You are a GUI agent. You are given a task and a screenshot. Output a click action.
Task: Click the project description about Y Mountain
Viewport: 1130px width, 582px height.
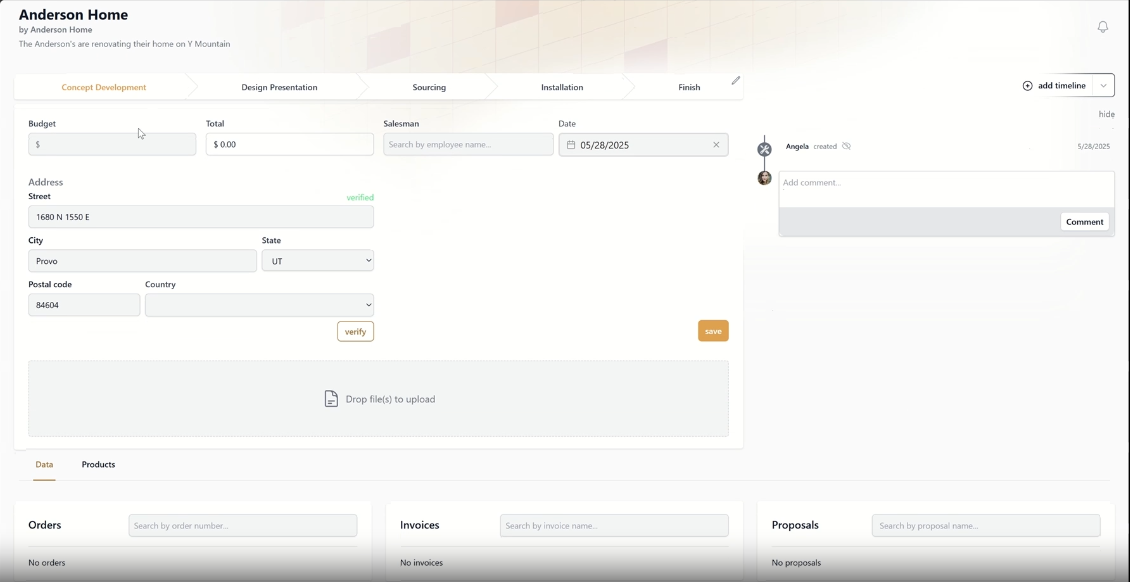[125, 44]
